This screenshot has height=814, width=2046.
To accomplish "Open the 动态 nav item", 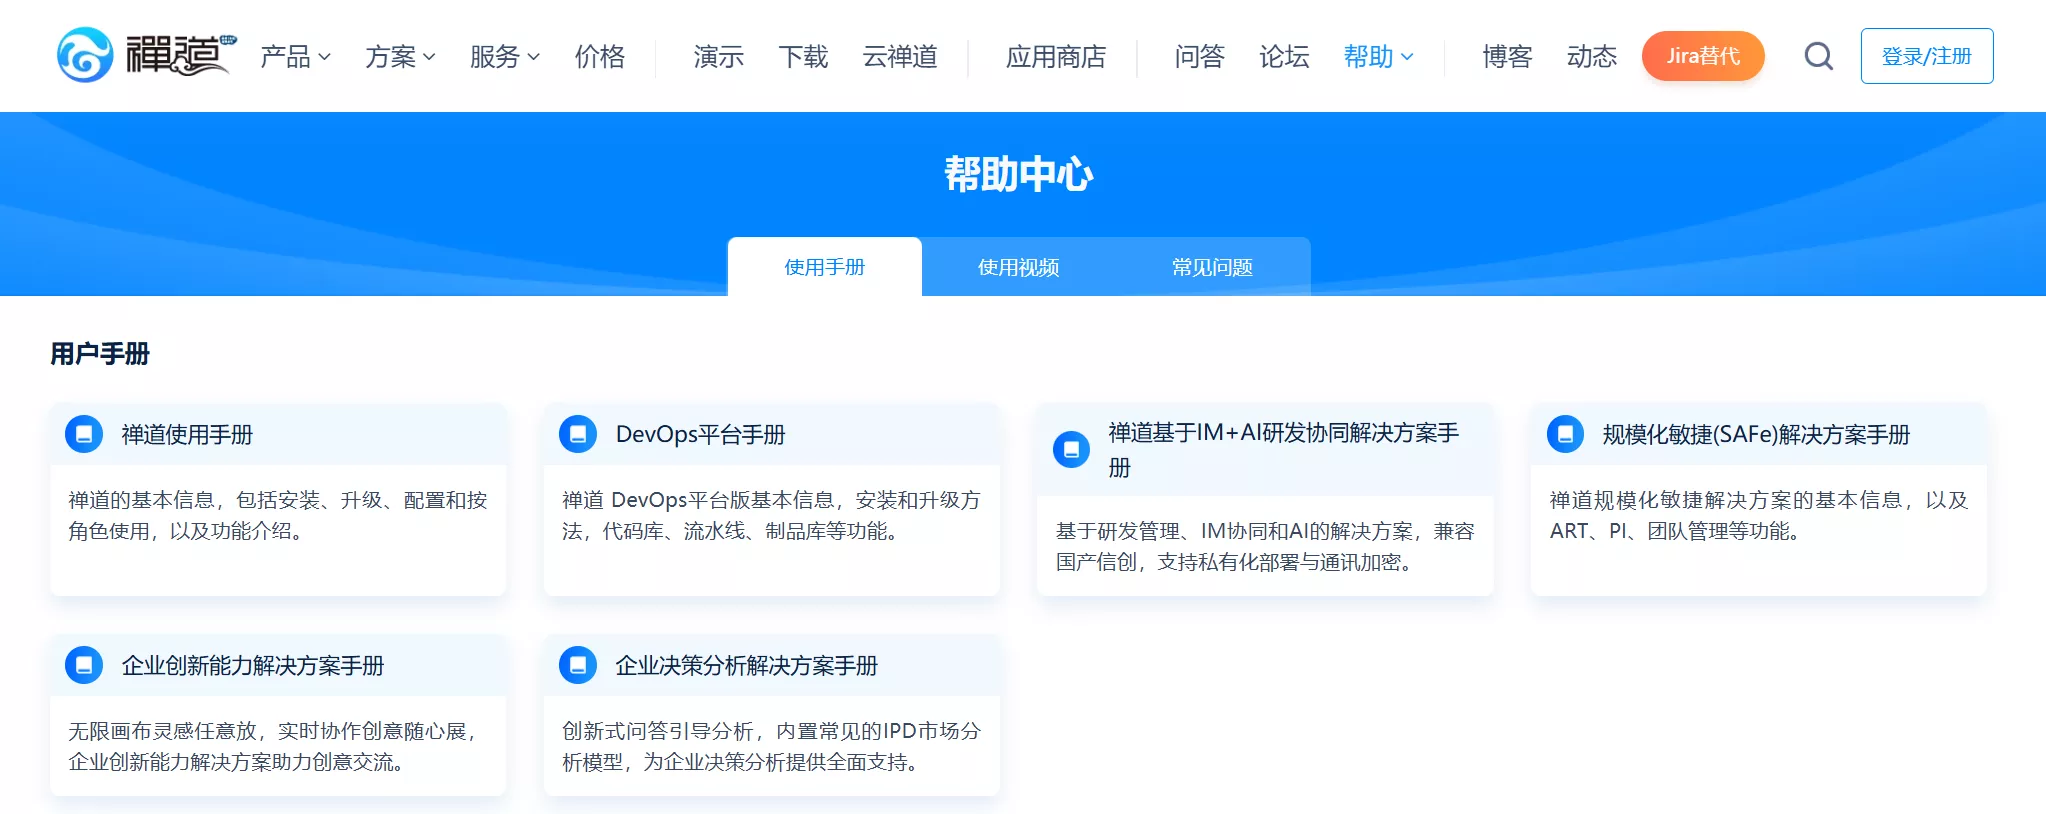I will tap(1592, 56).
